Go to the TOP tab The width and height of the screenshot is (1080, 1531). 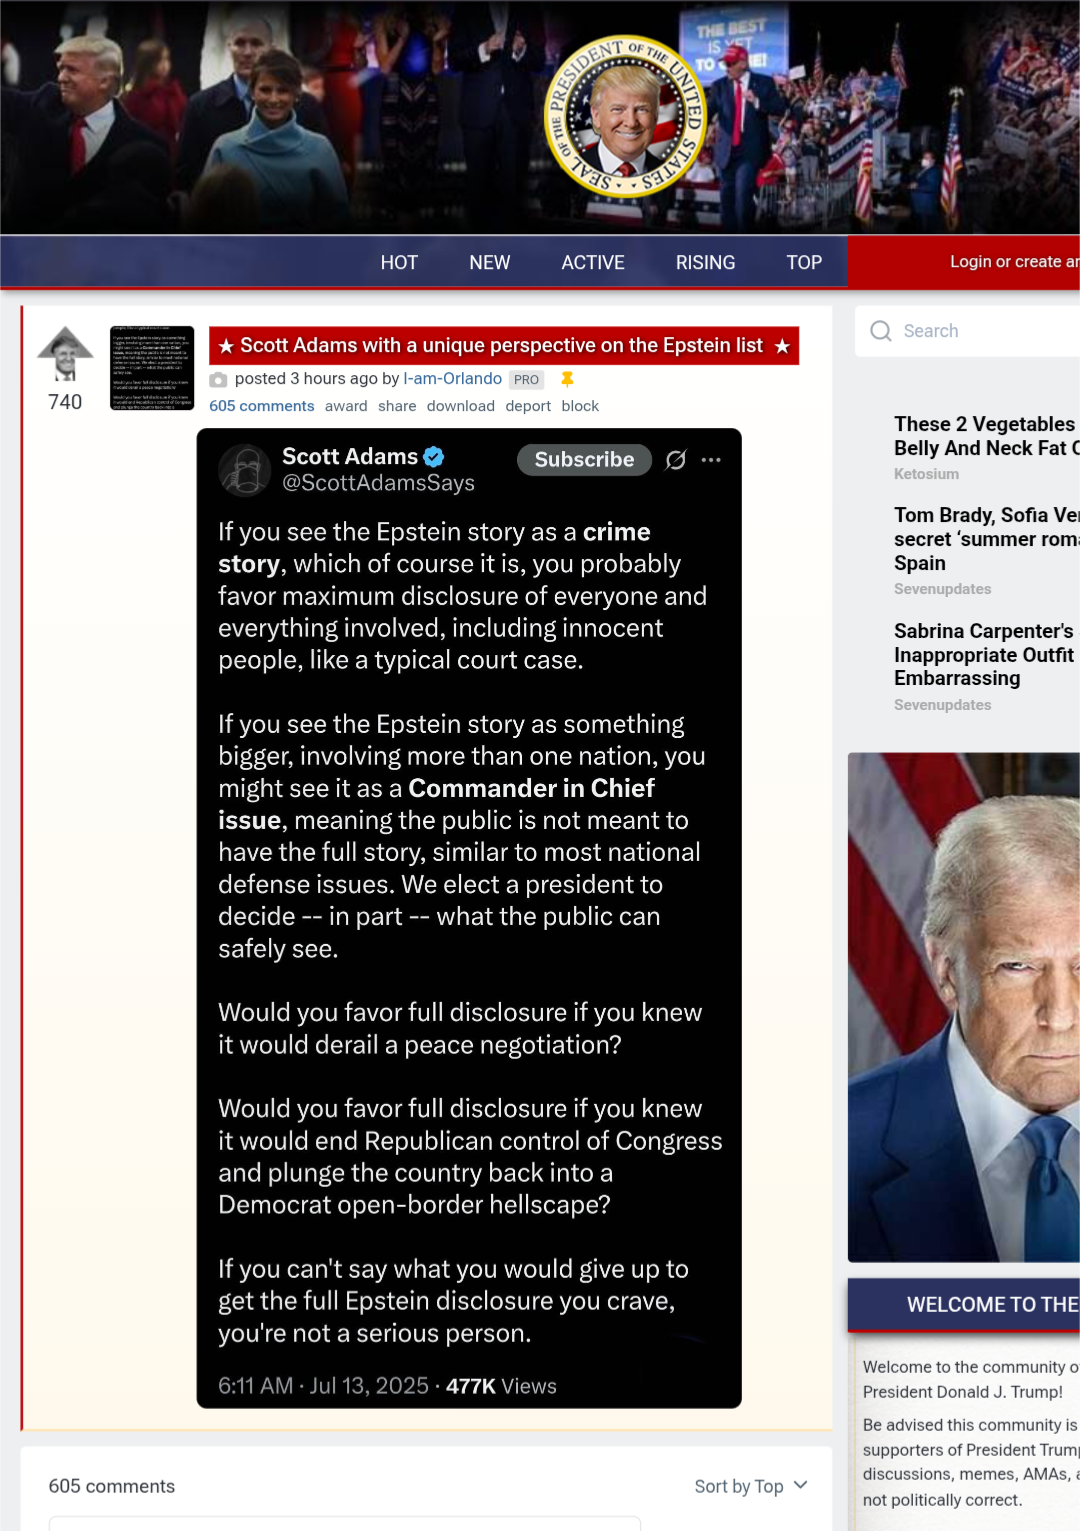[x=804, y=262]
